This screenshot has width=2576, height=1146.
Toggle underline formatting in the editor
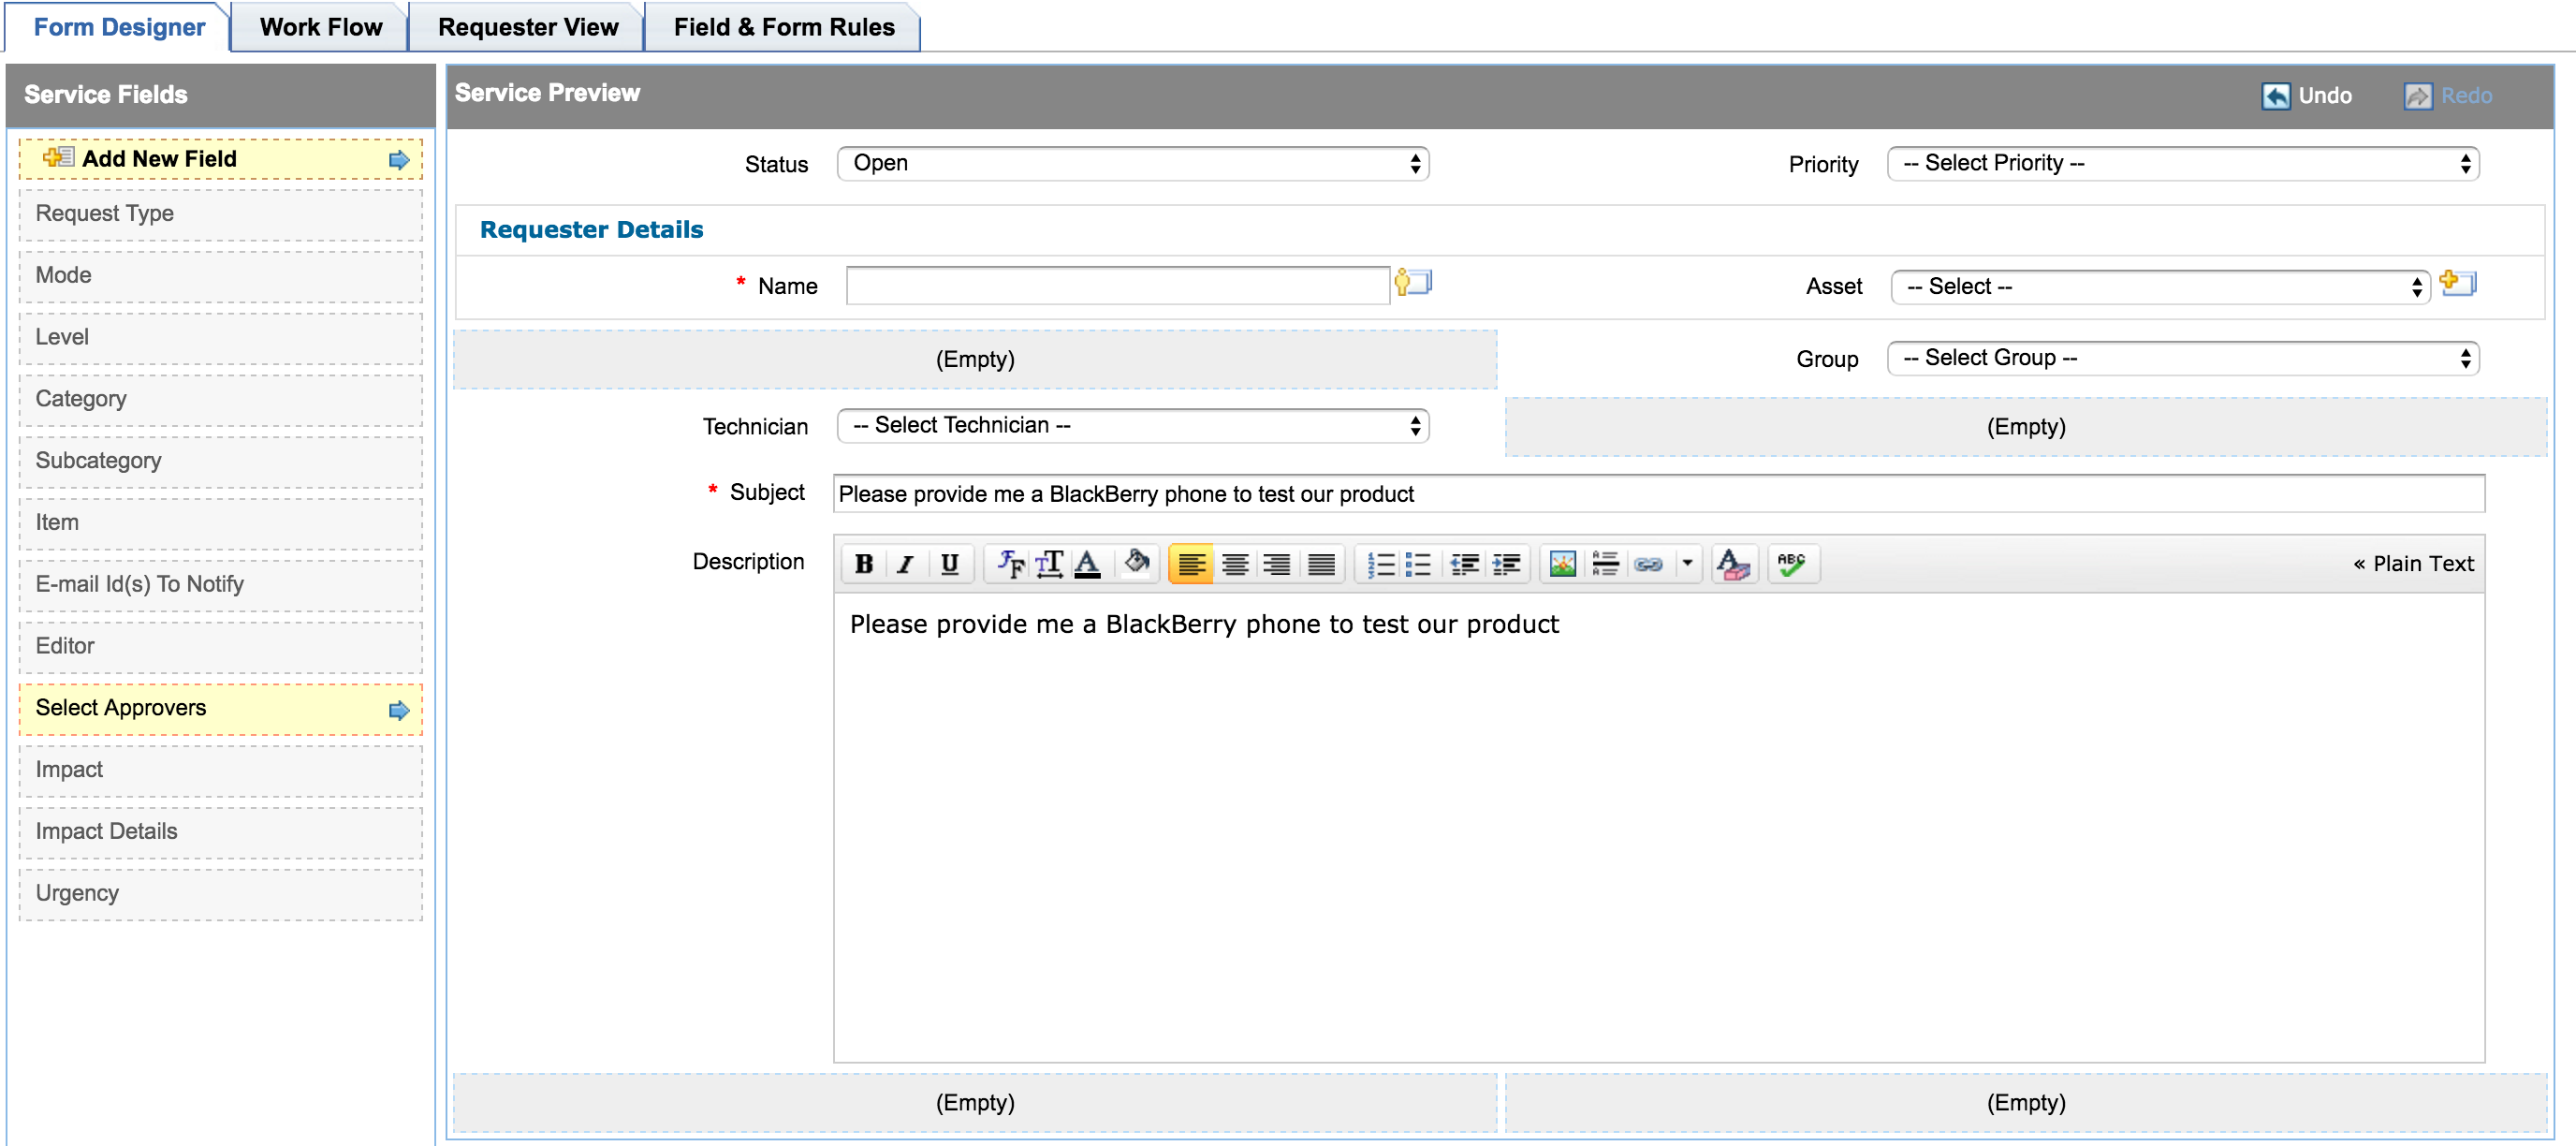(x=949, y=564)
